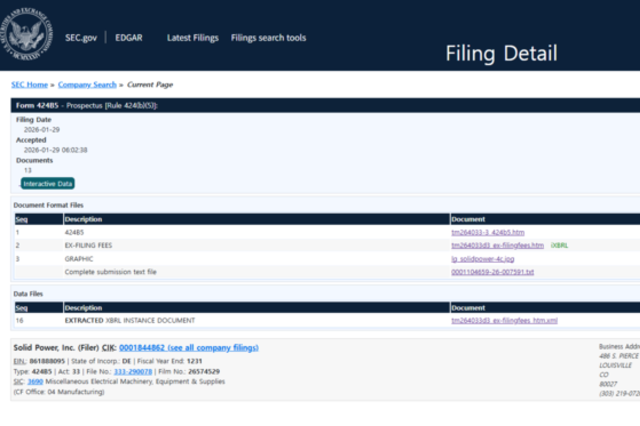
Task: Click Seq header in Document Format Files
Action: point(20,218)
